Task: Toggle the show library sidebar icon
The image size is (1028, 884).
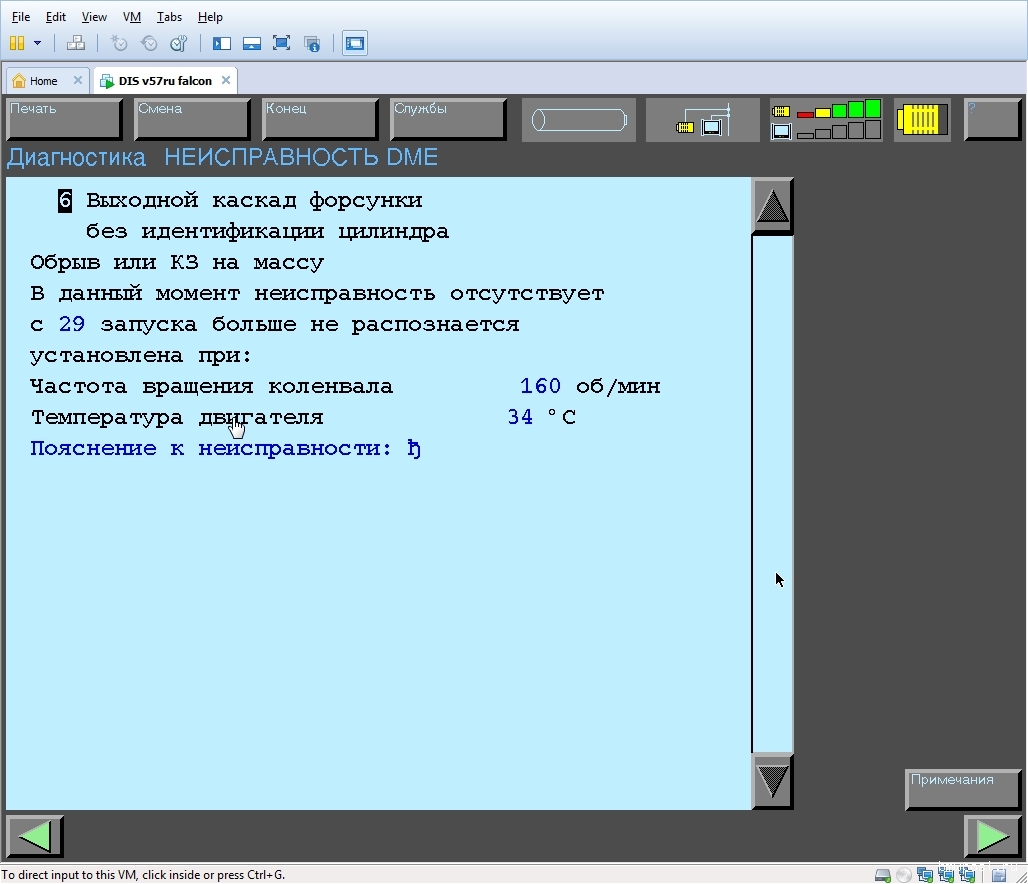Action: pyautogui.click(x=222, y=43)
